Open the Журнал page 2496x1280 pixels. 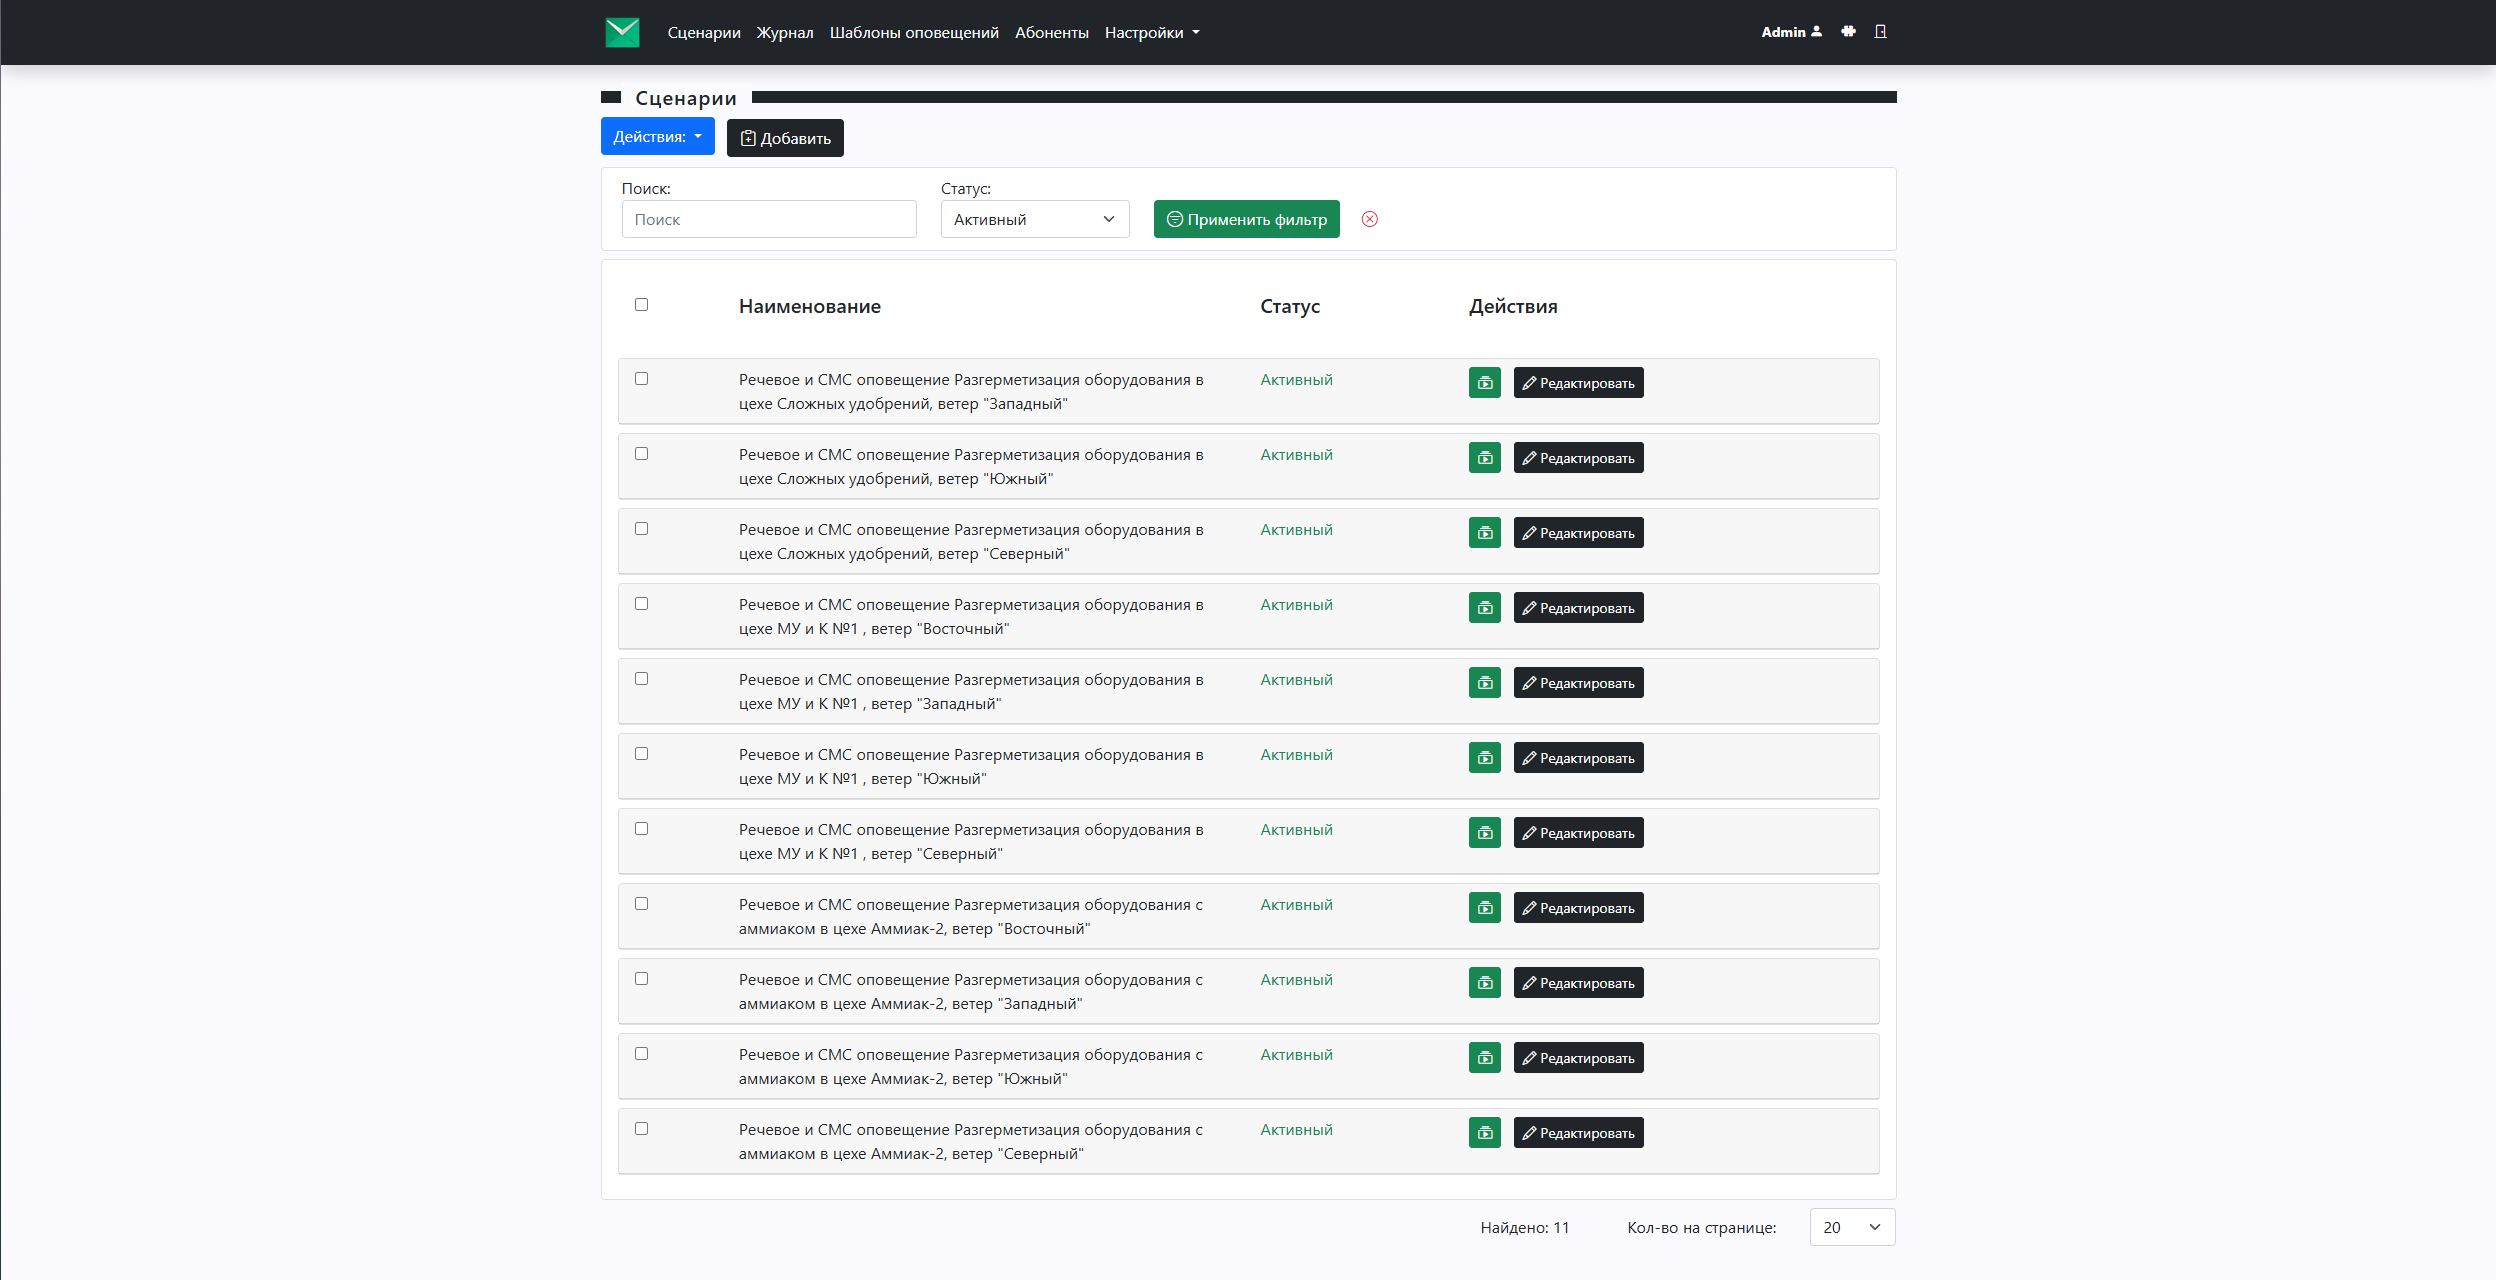(785, 32)
